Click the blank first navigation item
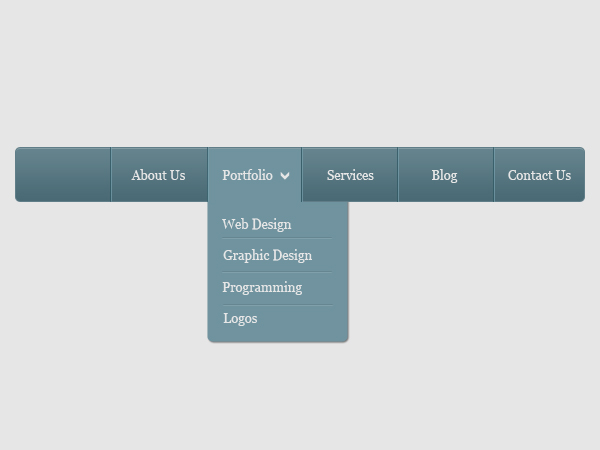600x450 pixels. (63, 174)
